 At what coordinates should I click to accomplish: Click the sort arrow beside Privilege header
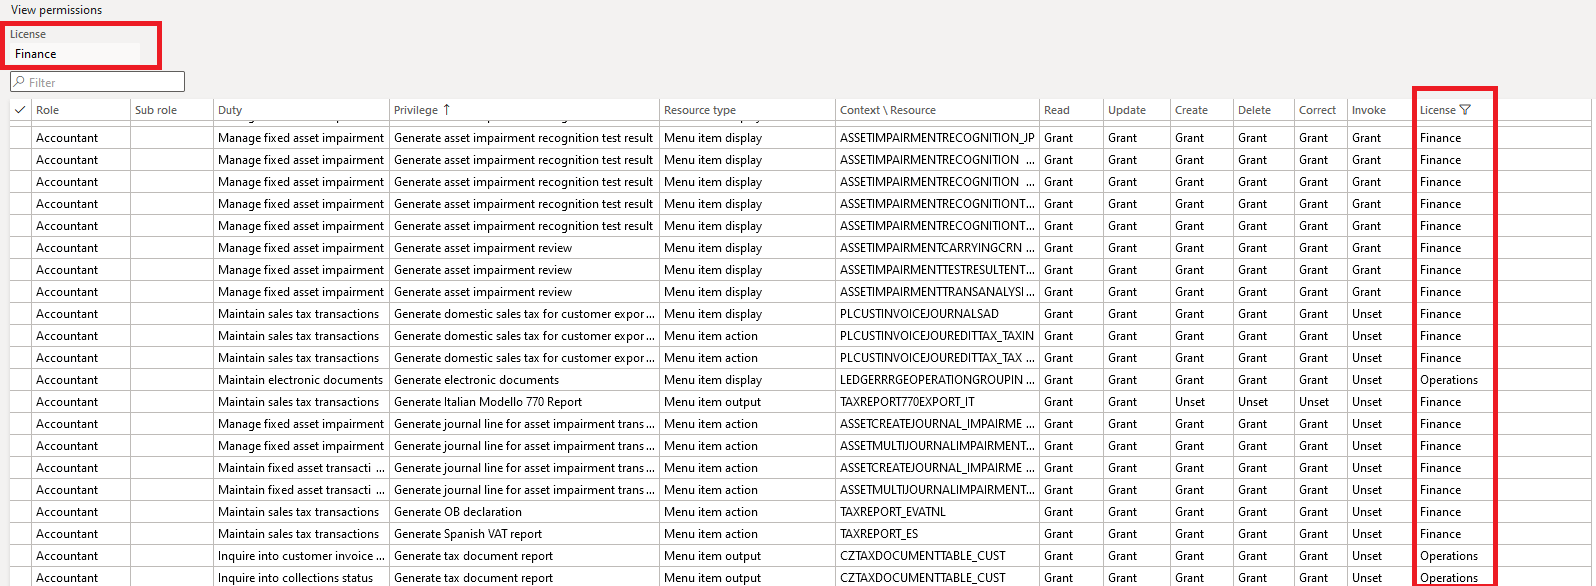[447, 110]
